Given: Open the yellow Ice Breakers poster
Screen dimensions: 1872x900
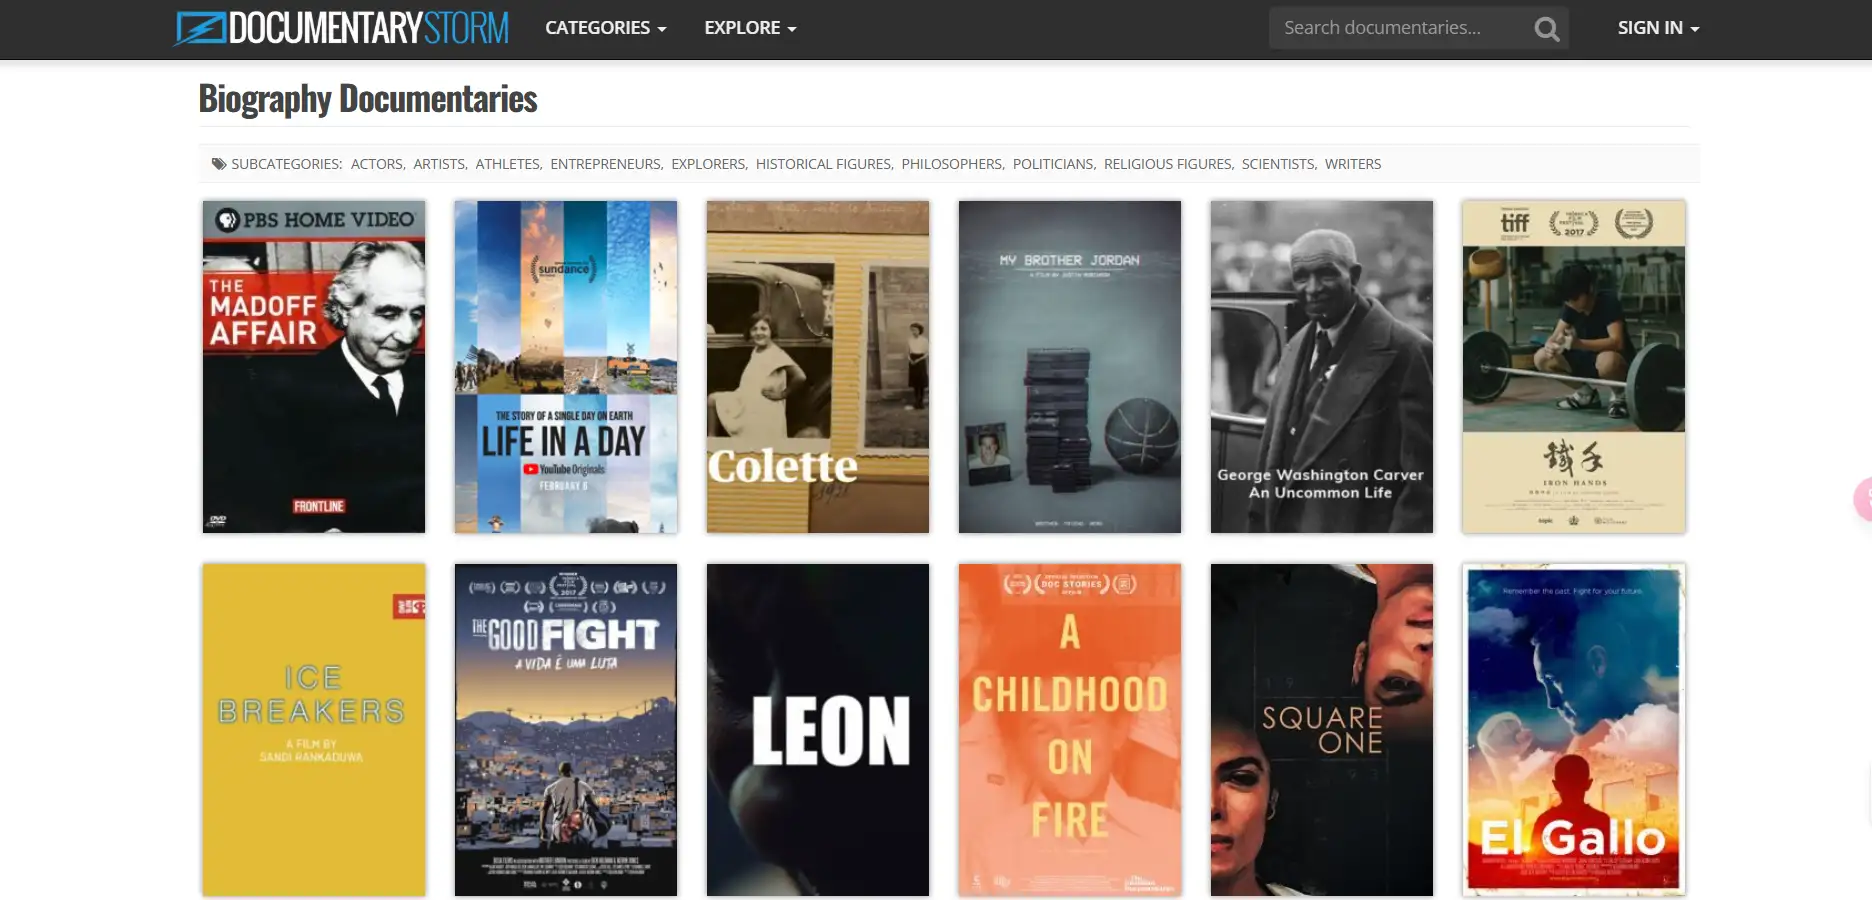Looking at the screenshot, I should [314, 729].
